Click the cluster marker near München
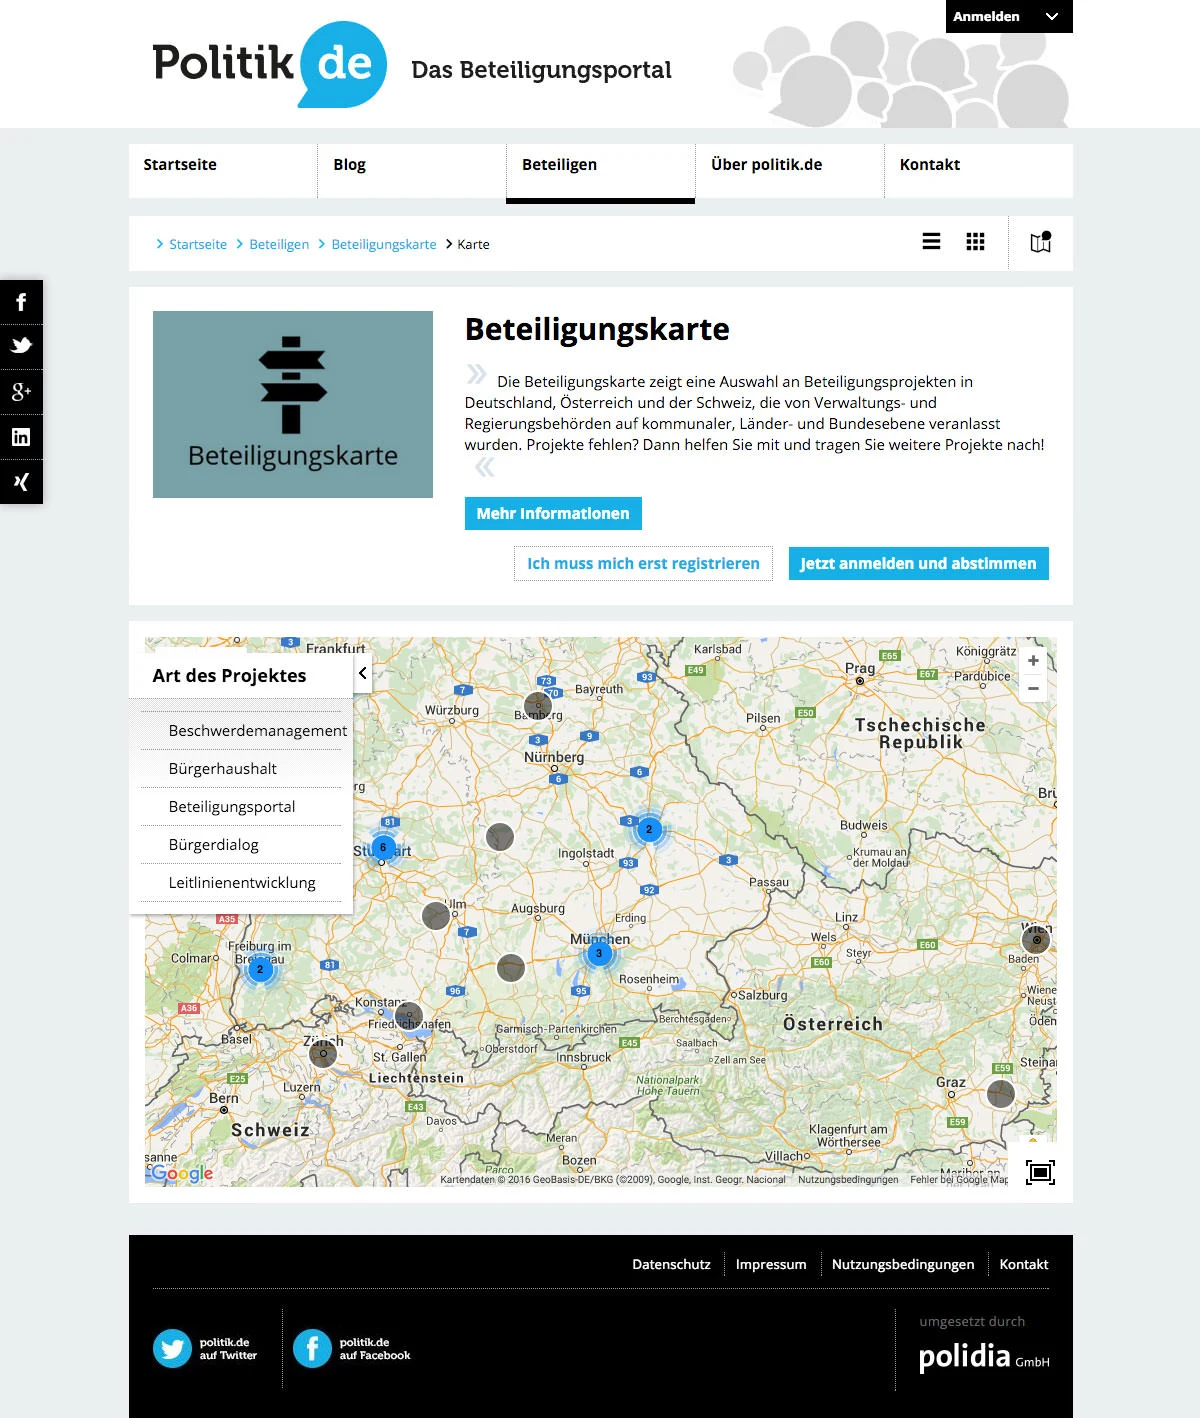Viewport: 1200px width, 1418px height. pyautogui.click(x=599, y=953)
